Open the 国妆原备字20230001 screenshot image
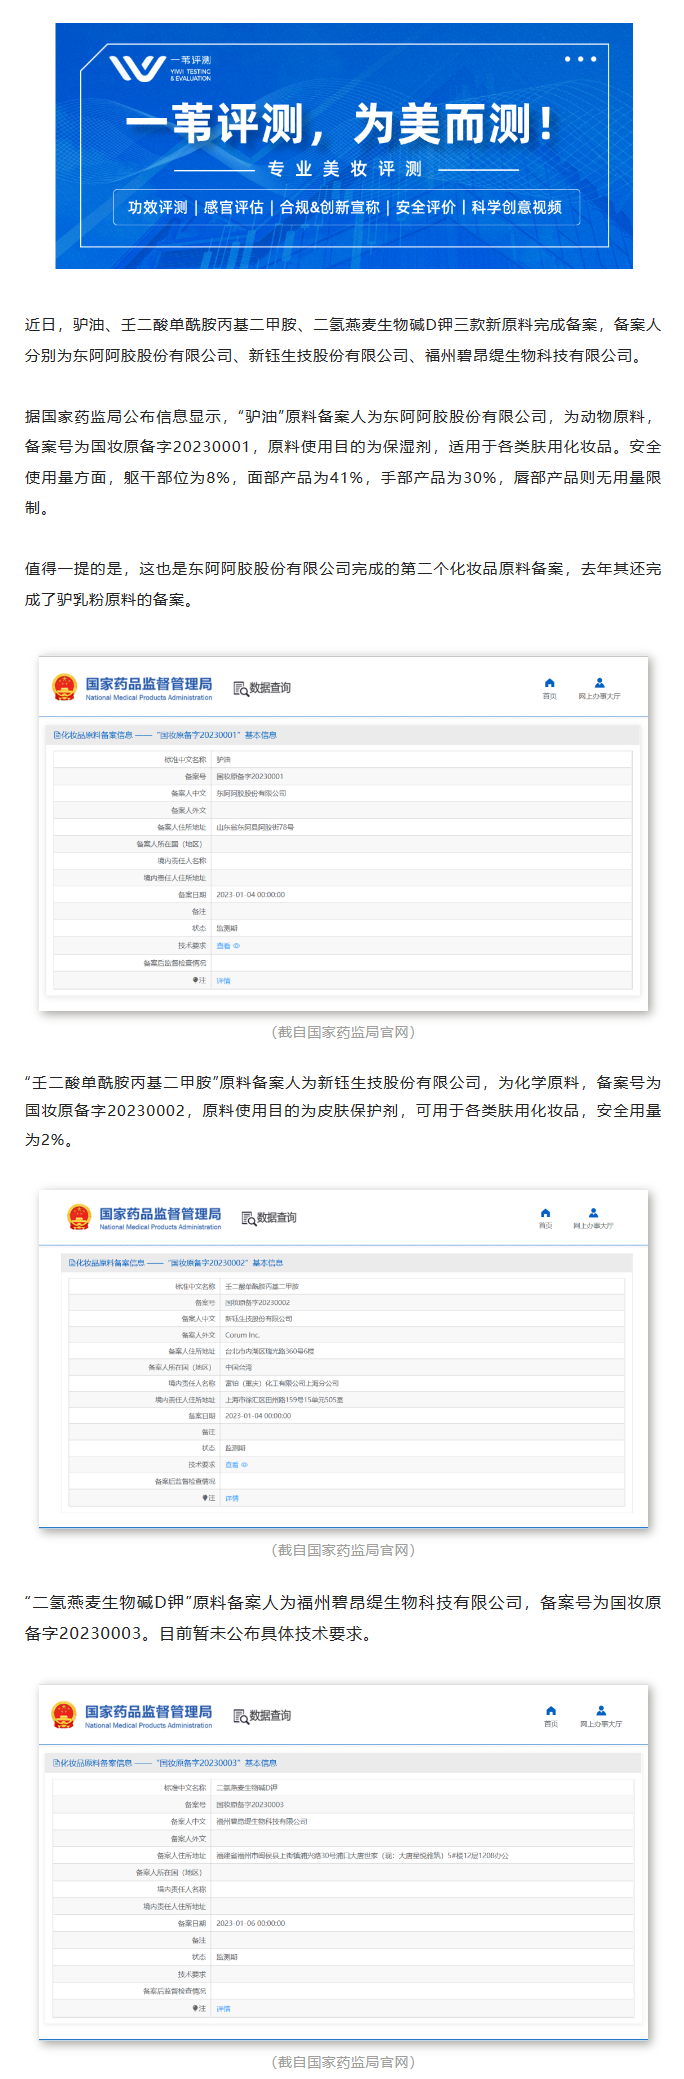Screen dimensions: 684x2079 pos(343,833)
